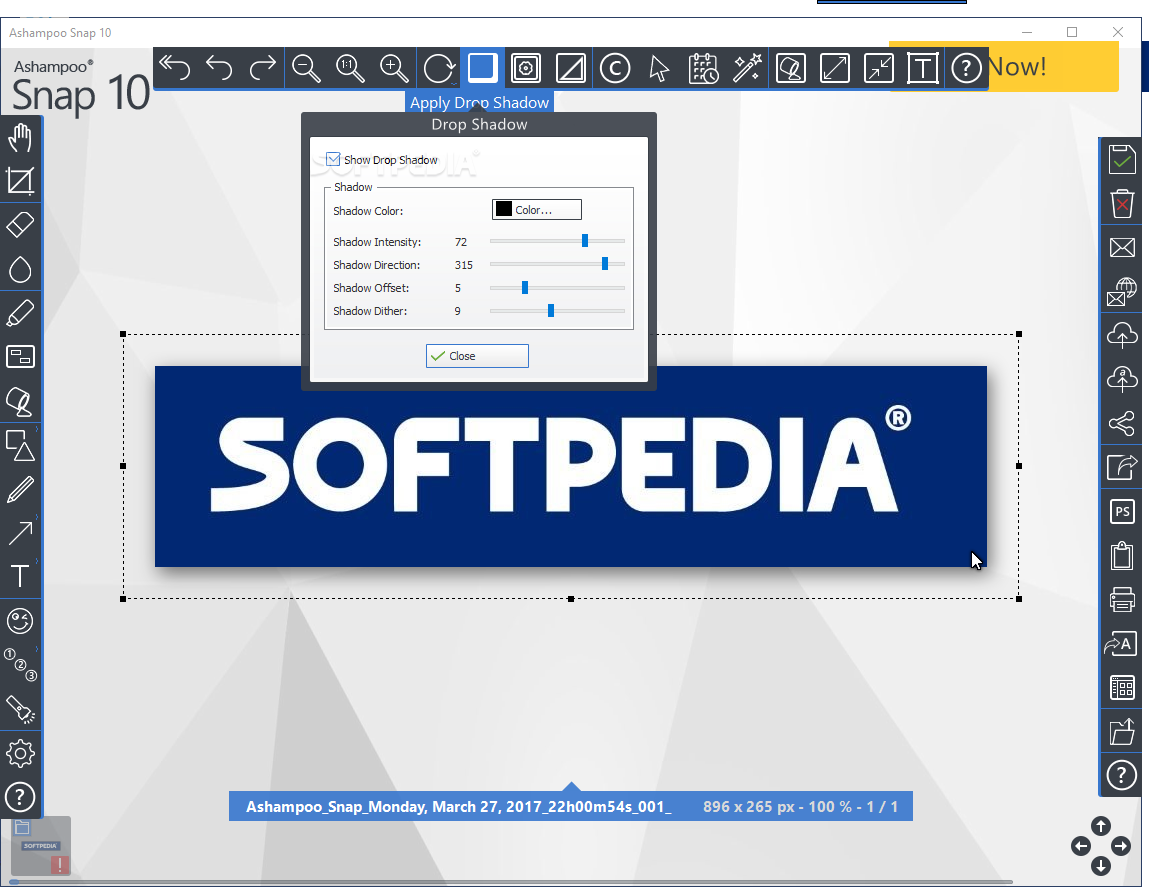Select the crop tool
The height and width of the screenshot is (887, 1149).
(x=21, y=181)
